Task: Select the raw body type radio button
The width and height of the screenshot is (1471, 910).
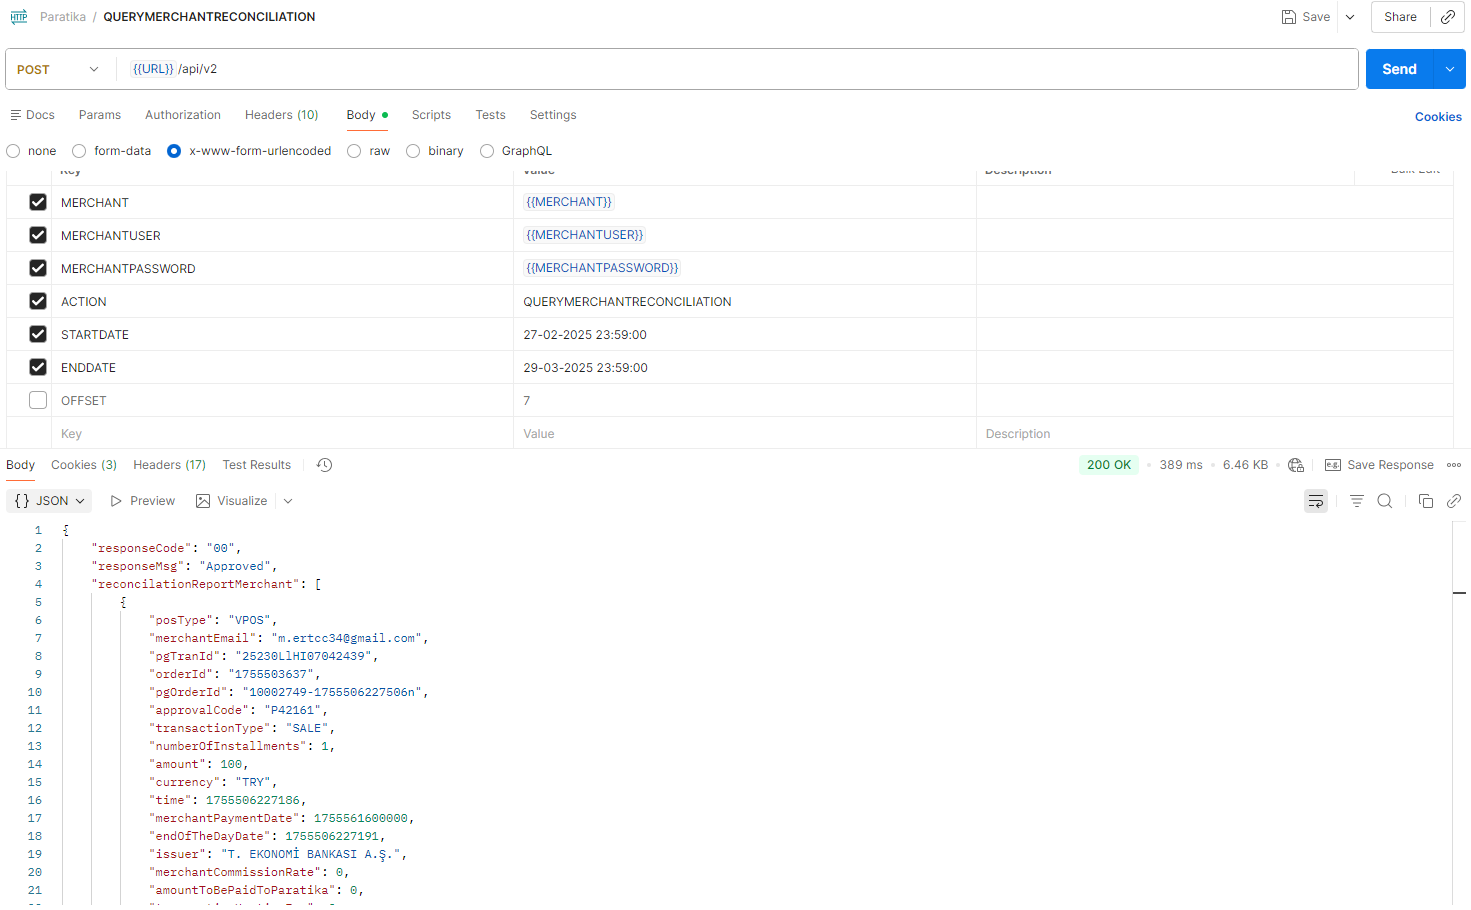Action: pyautogui.click(x=354, y=151)
